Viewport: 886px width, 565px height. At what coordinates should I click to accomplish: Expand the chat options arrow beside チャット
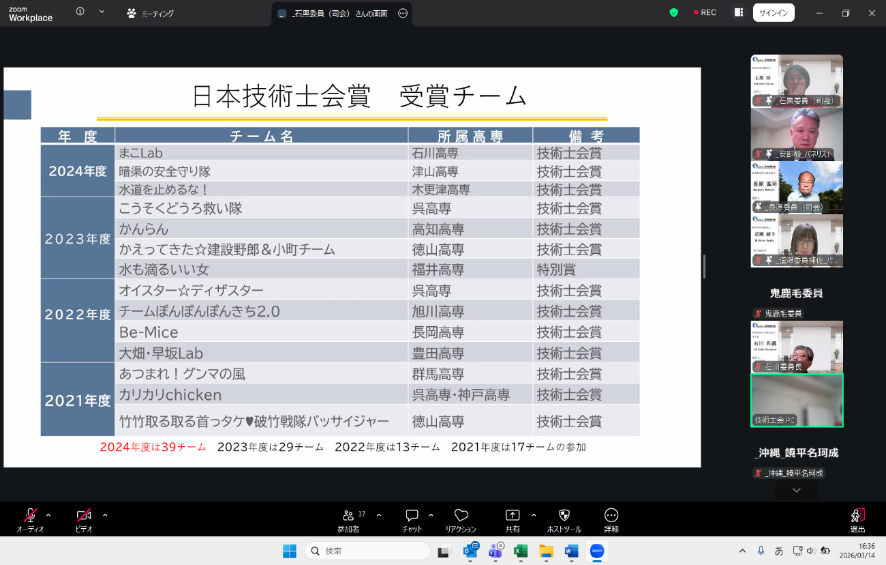[x=433, y=515]
